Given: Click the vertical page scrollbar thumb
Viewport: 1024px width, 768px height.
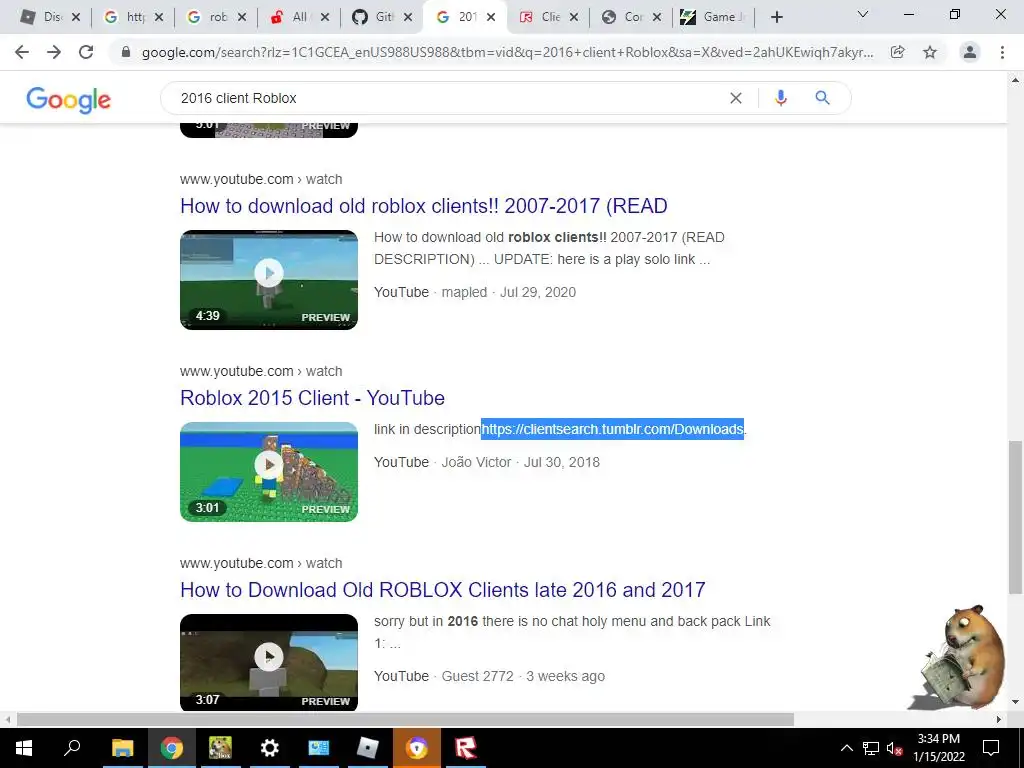Looking at the screenshot, I should 1015,517.
